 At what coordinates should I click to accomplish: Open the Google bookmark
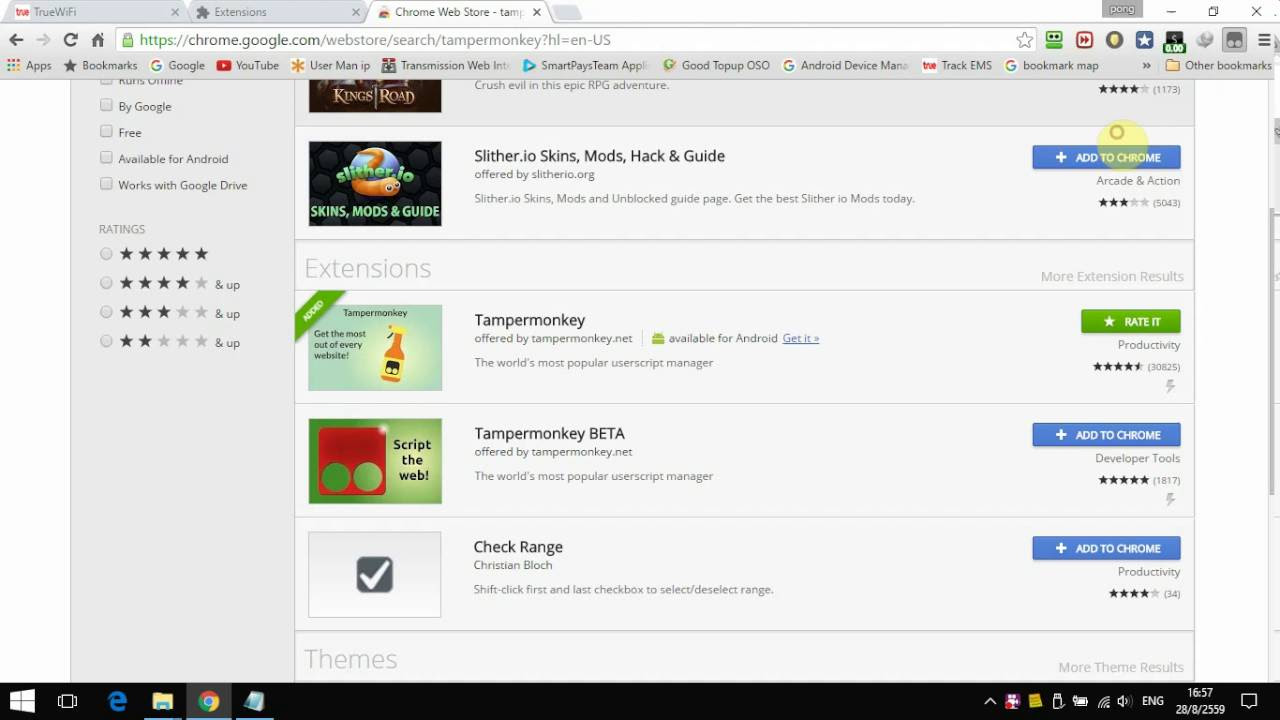(x=177, y=65)
